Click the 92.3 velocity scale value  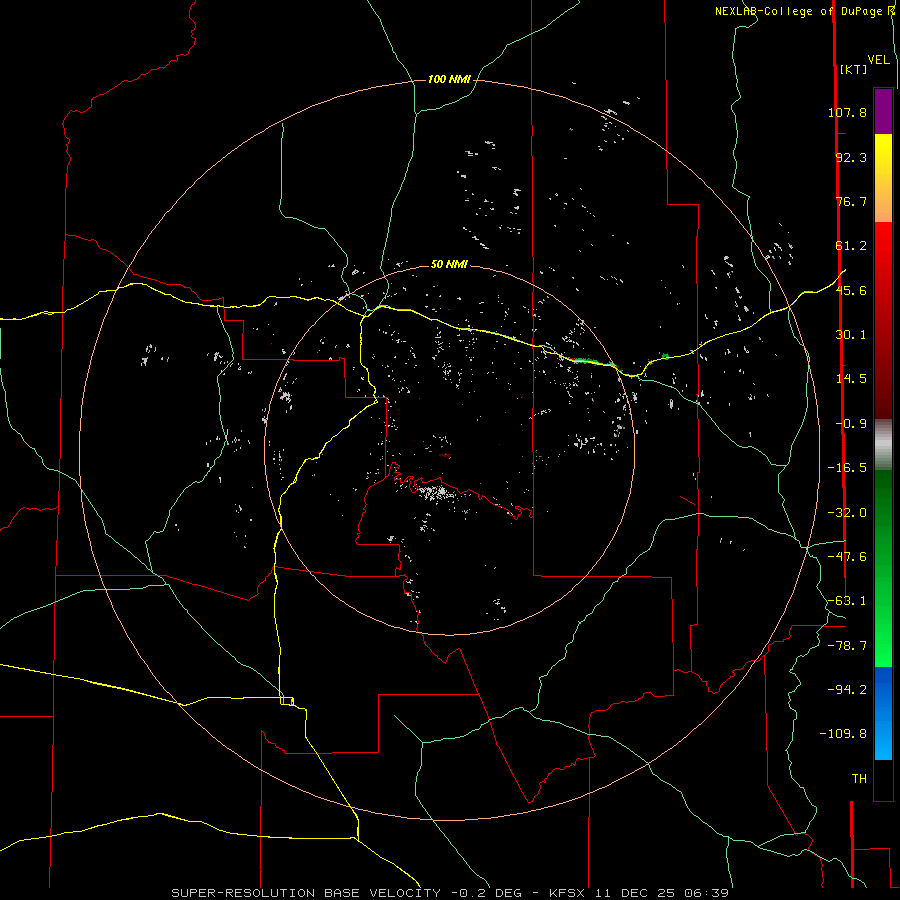tap(851, 157)
